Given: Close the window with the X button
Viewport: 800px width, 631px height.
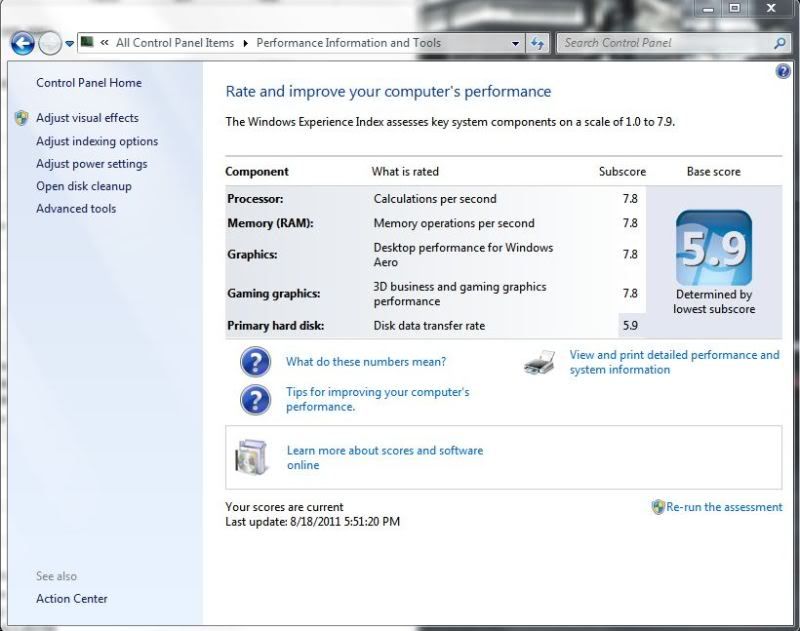Looking at the screenshot, I should tap(771, 8).
